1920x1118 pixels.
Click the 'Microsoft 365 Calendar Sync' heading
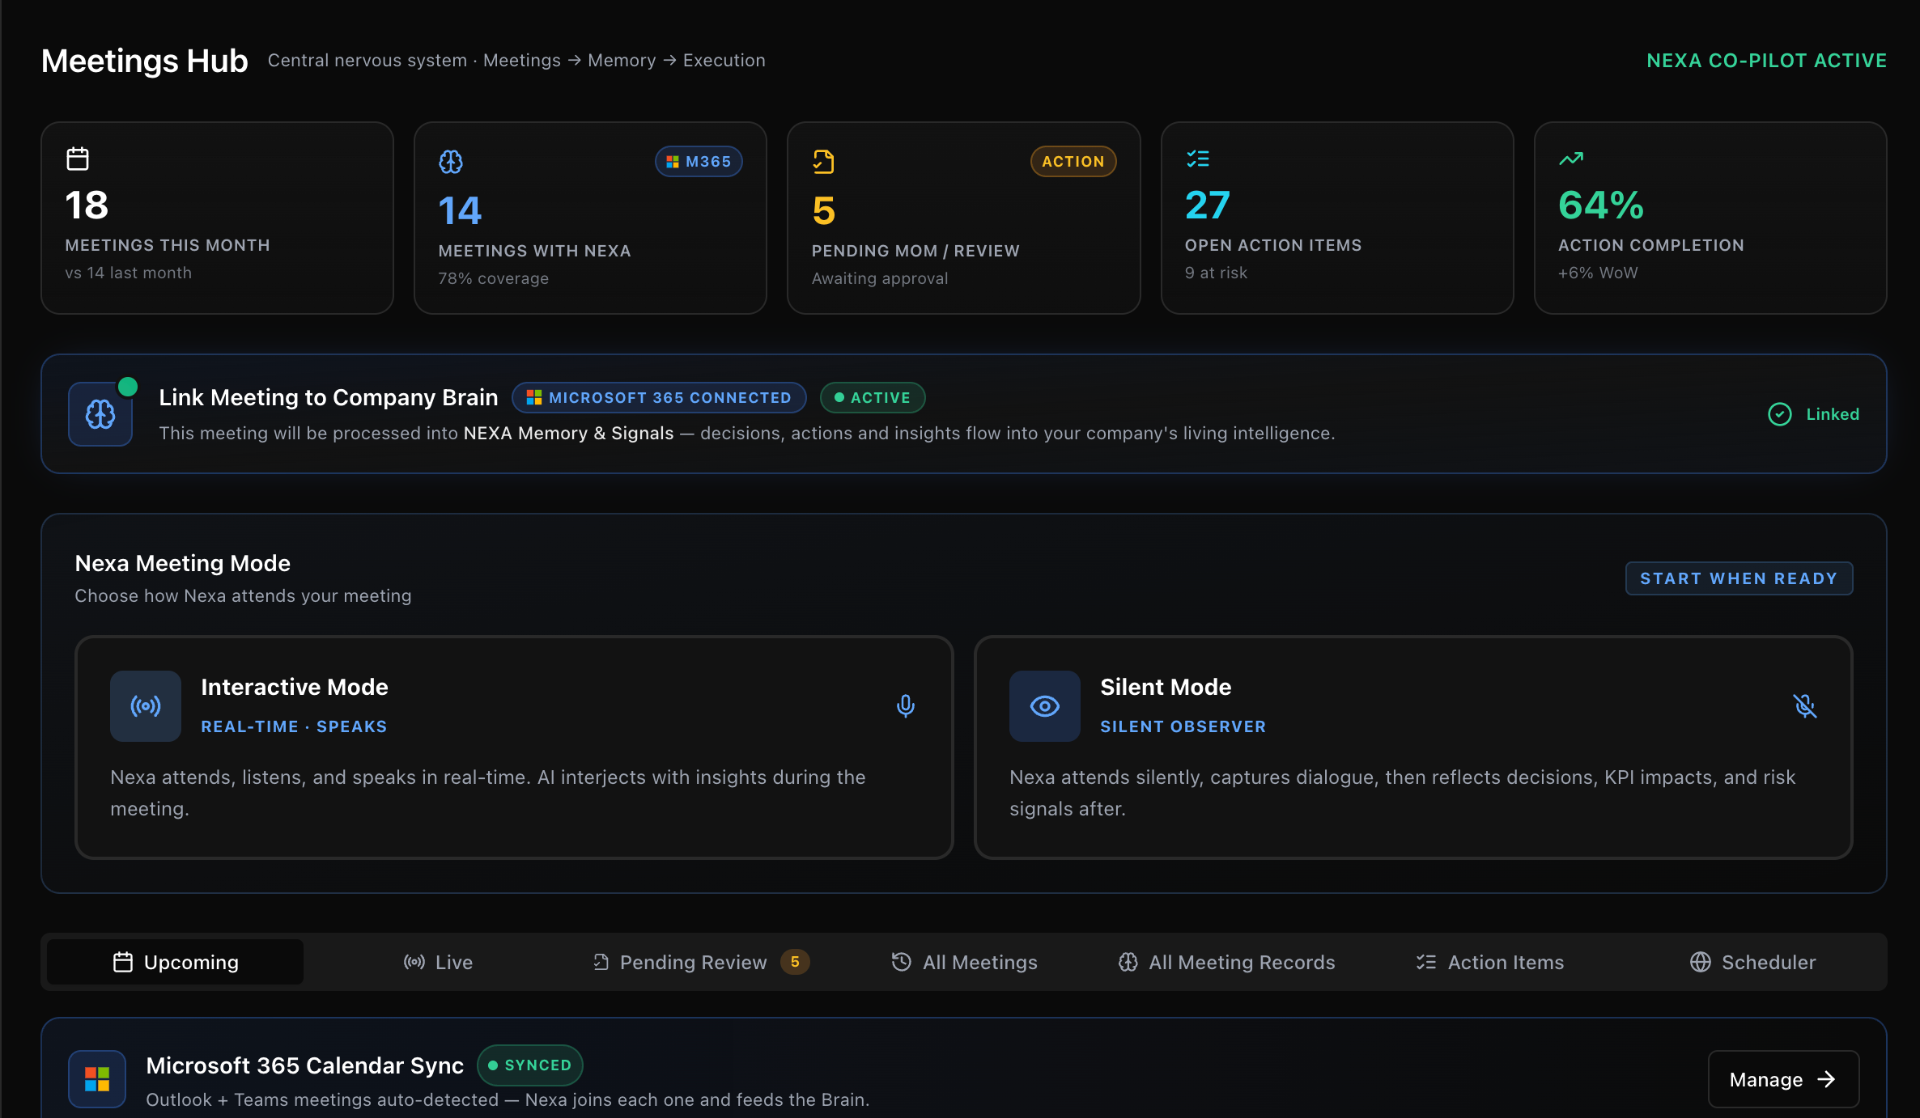click(x=305, y=1066)
